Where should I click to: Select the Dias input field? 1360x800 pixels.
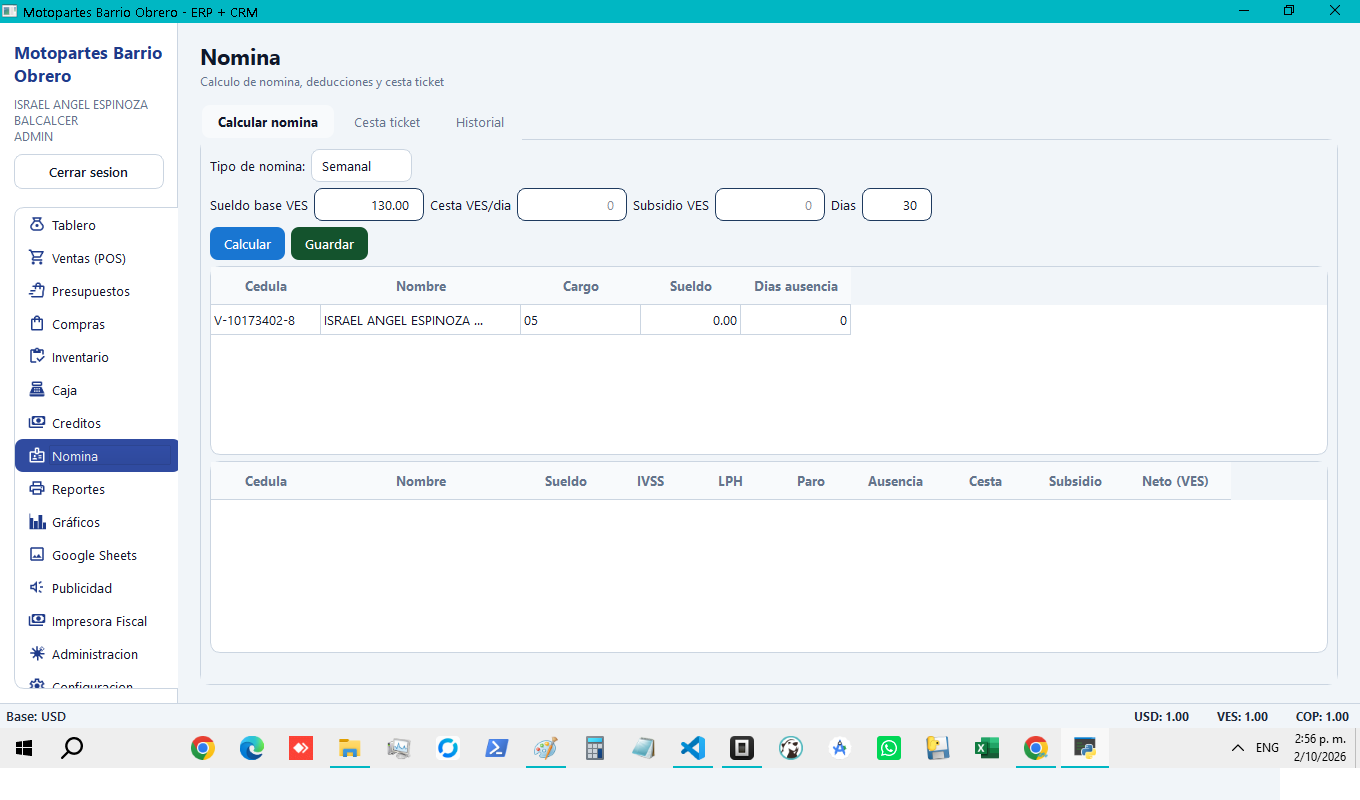point(897,205)
